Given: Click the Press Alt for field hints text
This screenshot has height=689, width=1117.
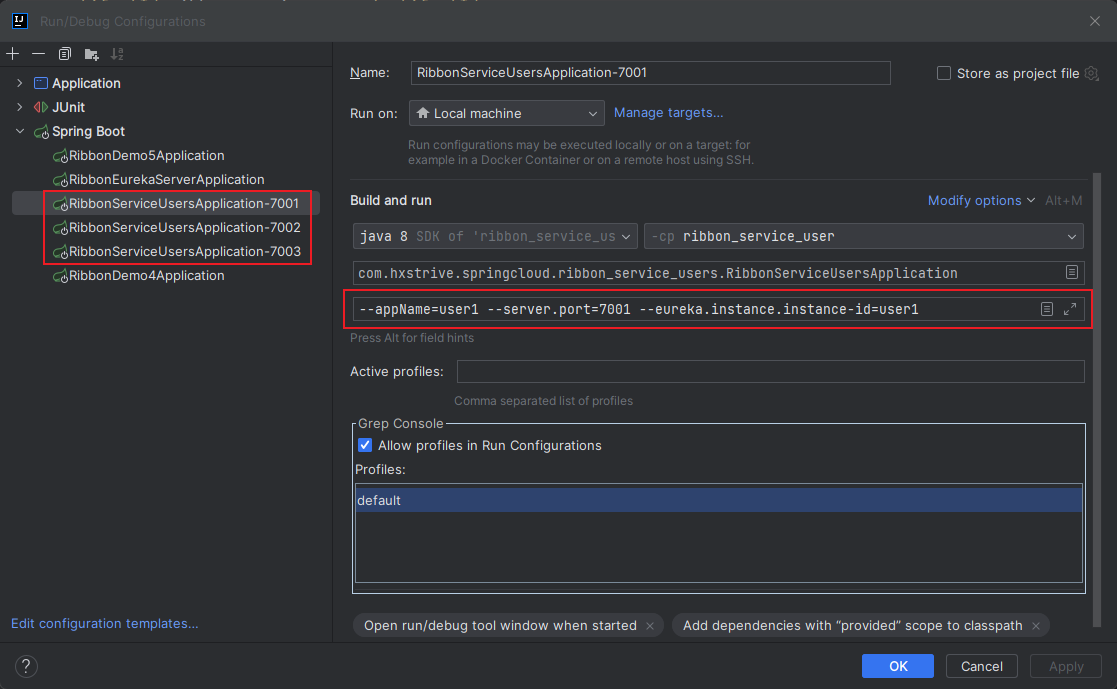Looking at the screenshot, I should coord(412,338).
